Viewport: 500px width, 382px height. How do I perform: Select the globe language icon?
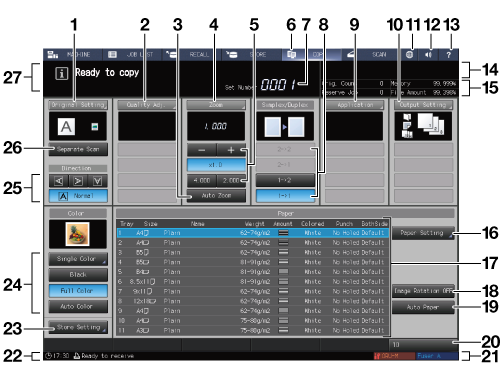(x=409, y=55)
